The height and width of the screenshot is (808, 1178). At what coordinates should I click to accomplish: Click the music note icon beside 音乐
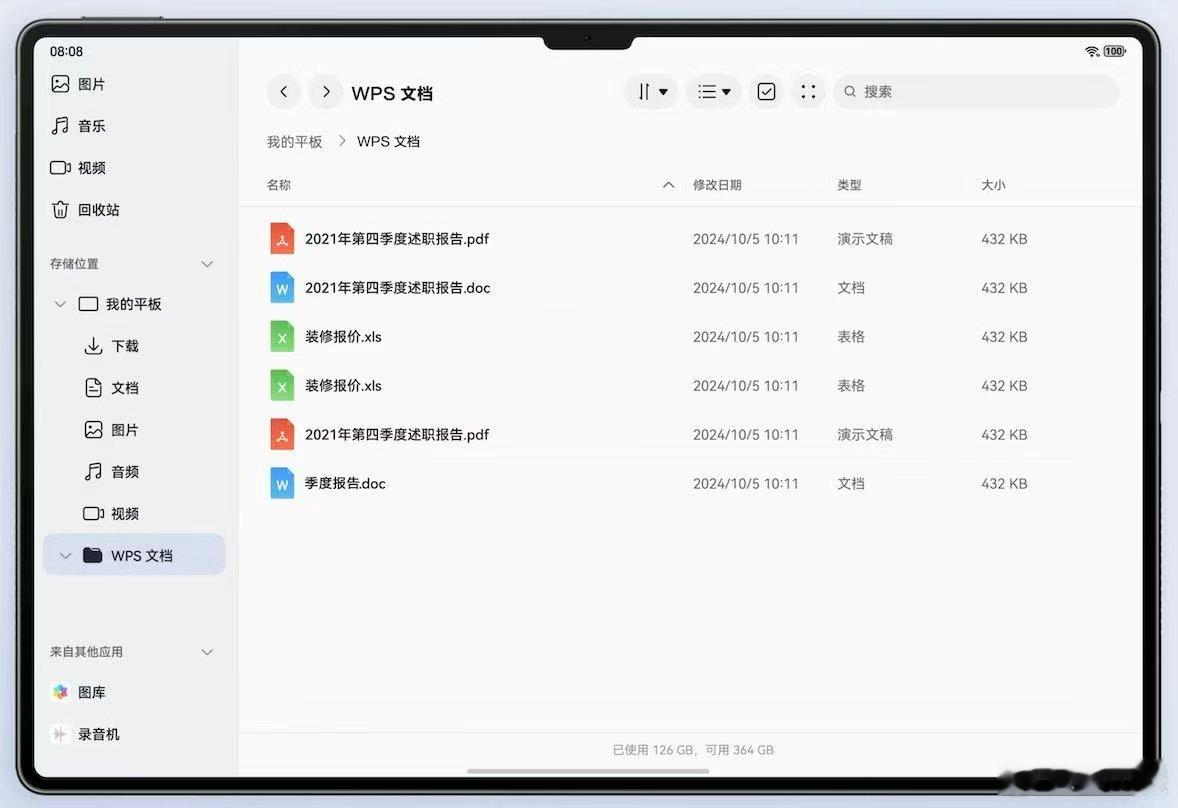coord(60,125)
